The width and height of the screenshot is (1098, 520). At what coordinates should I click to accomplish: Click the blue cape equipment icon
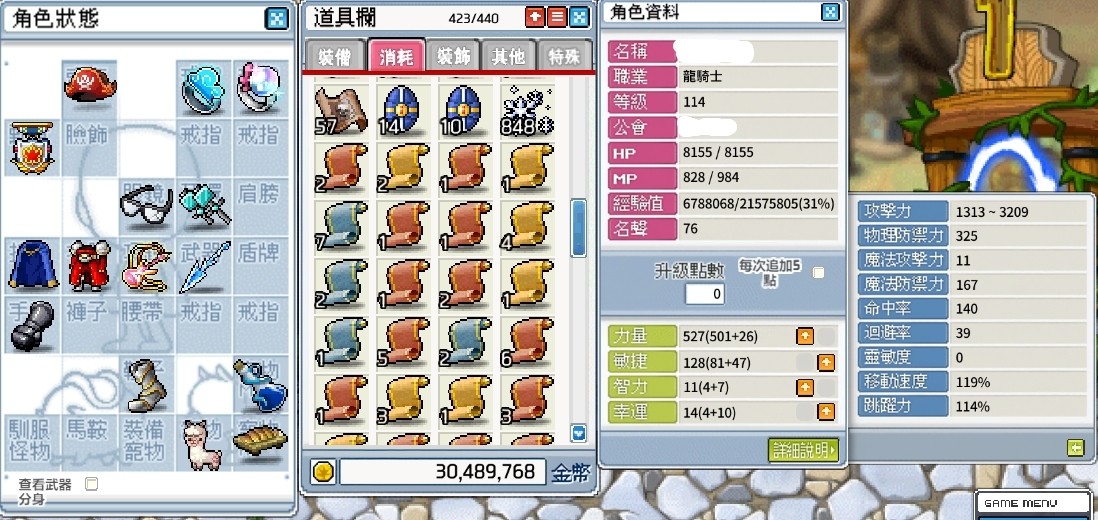33,265
